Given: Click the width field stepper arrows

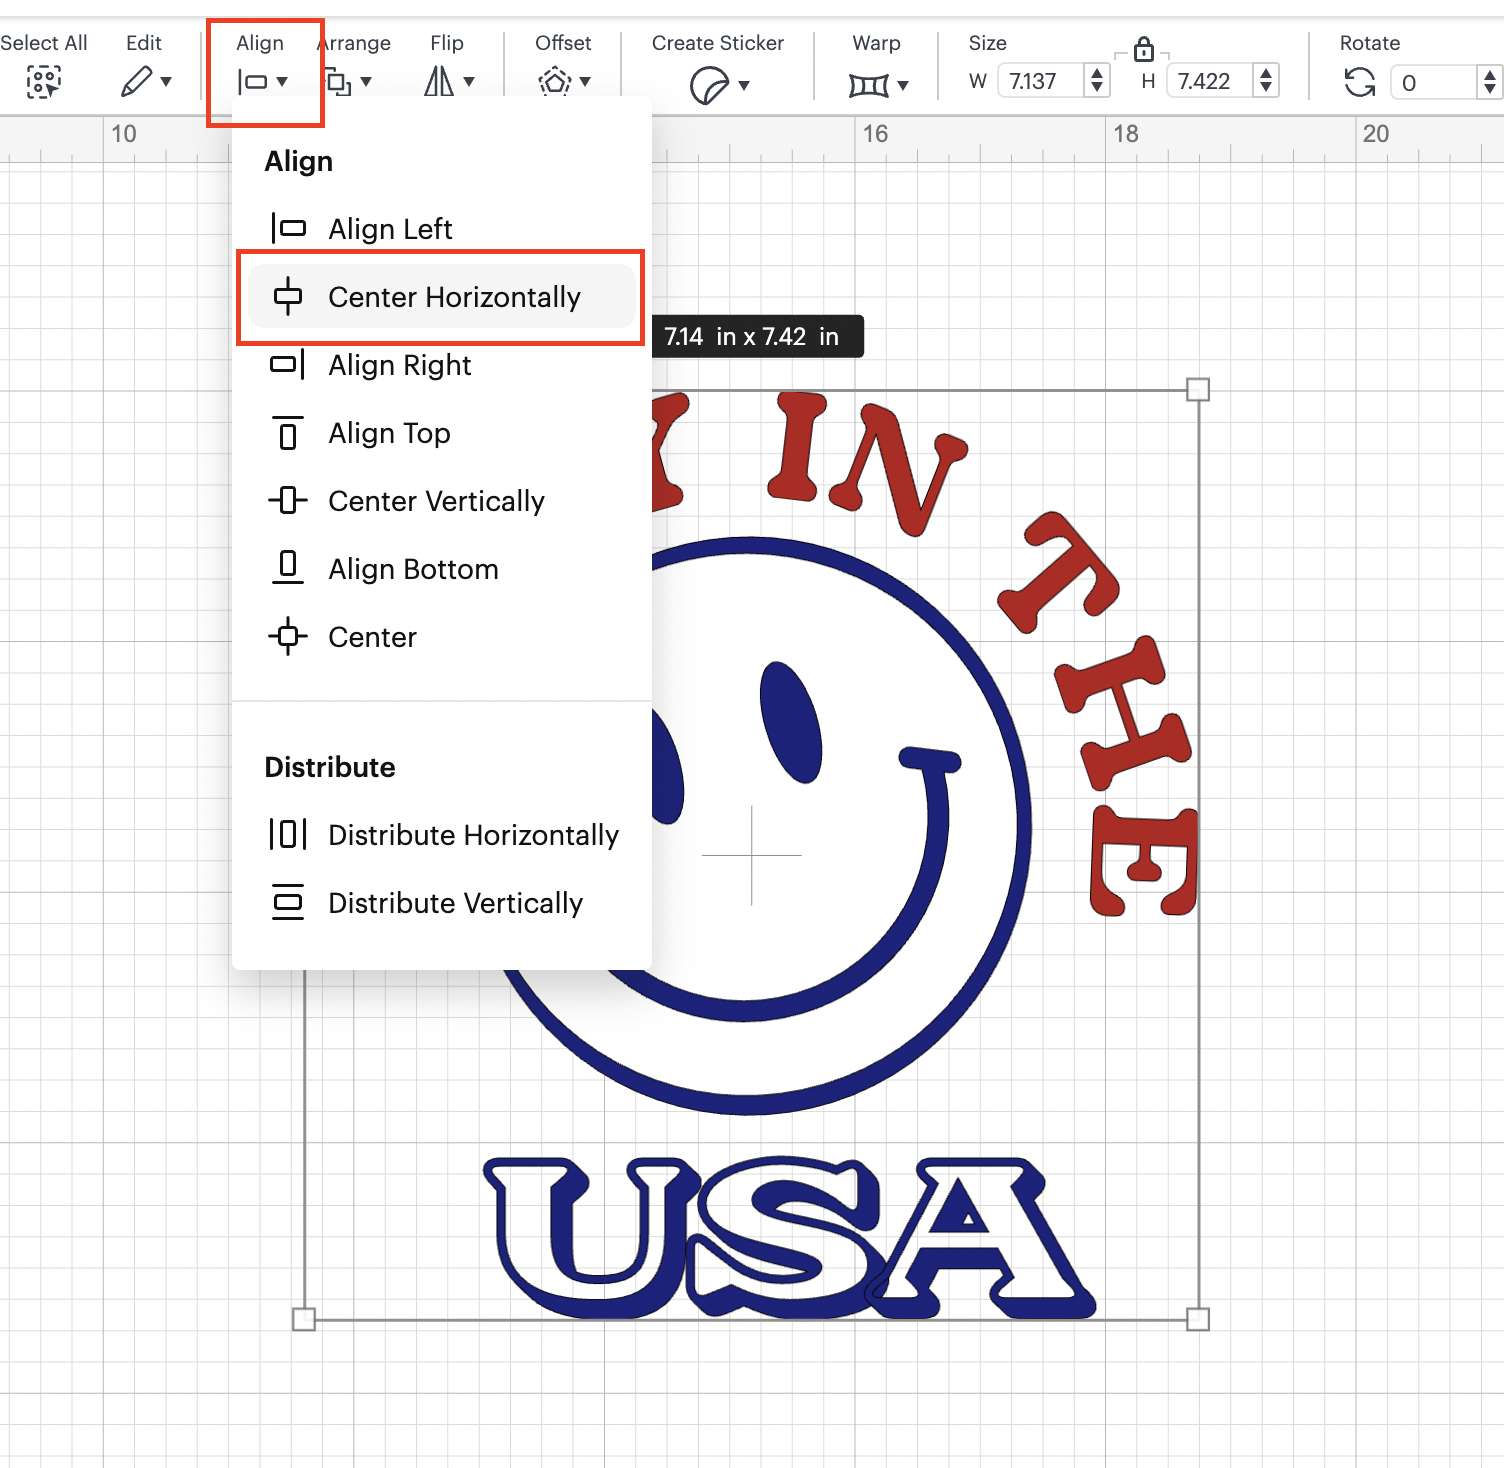Looking at the screenshot, I should [1097, 81].
